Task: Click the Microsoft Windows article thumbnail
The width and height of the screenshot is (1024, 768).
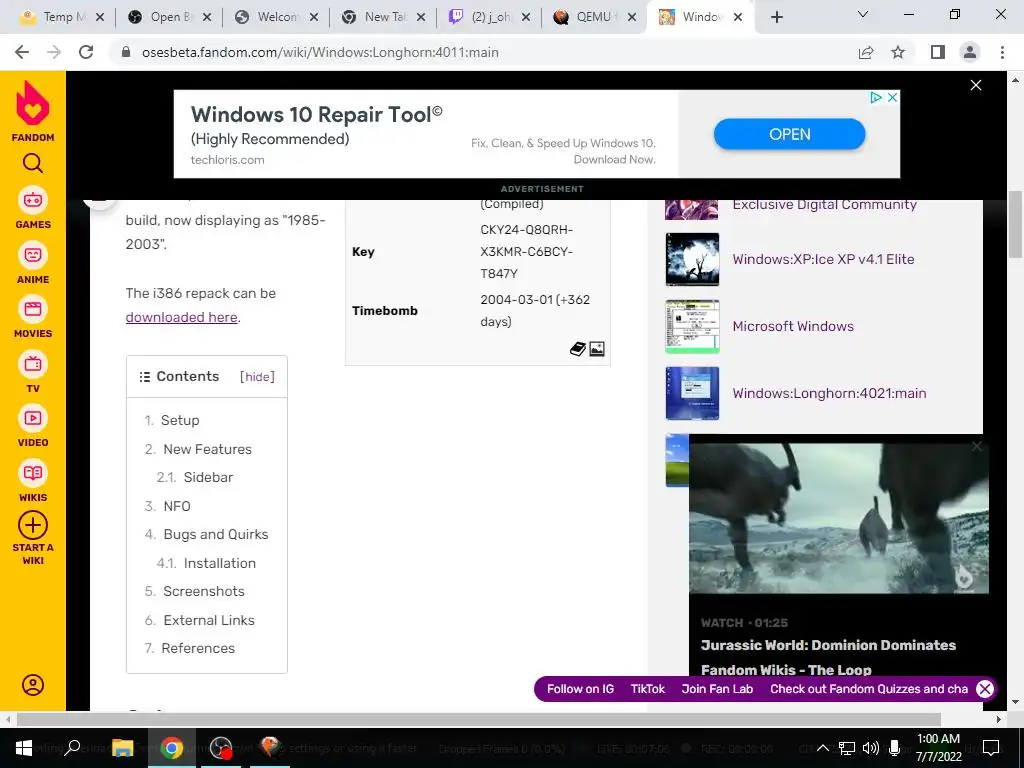Action: pyautogui.click(x=692, y=327)
